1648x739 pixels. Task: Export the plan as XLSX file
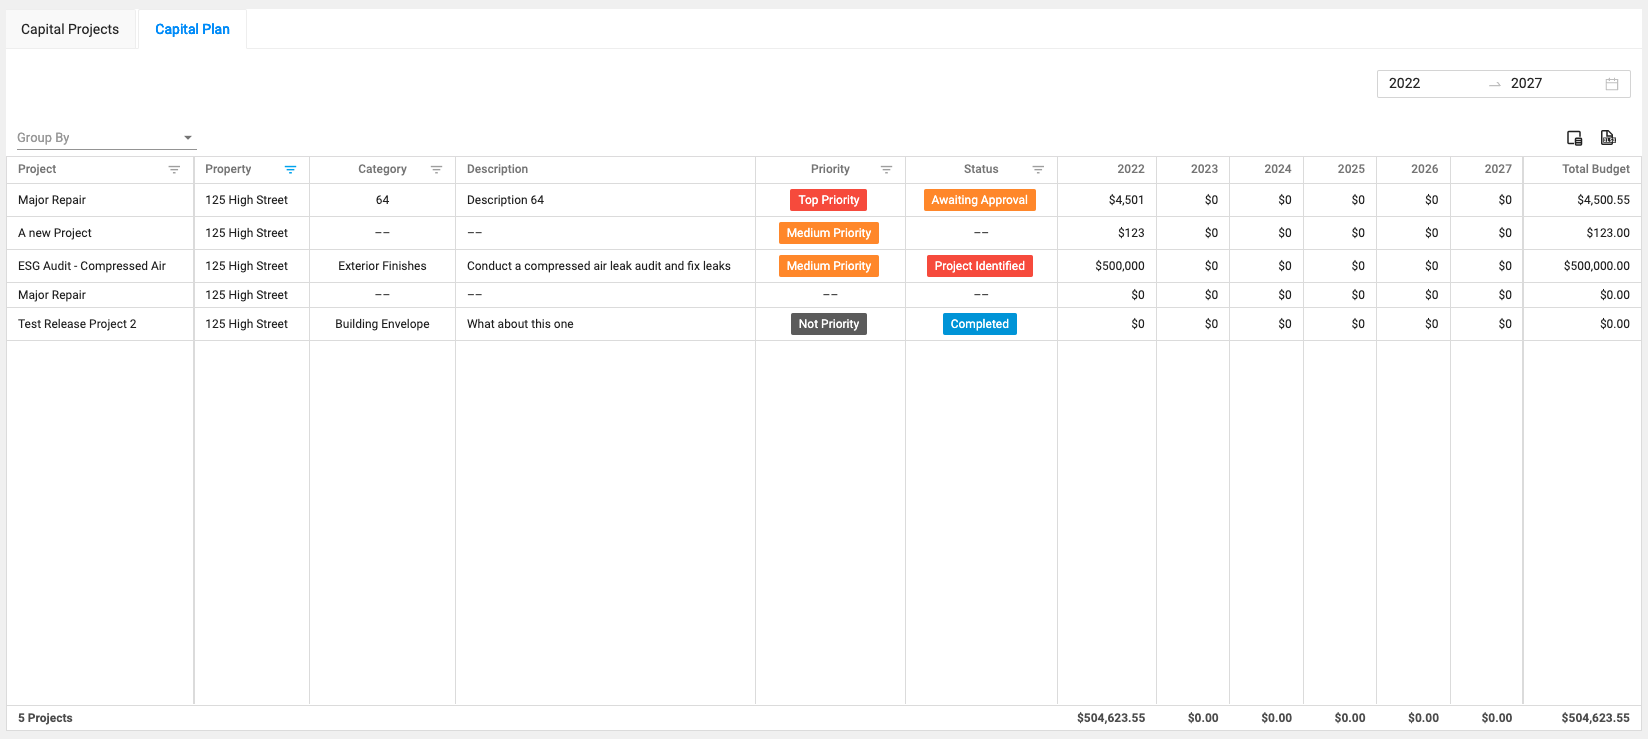[1608, 138]
